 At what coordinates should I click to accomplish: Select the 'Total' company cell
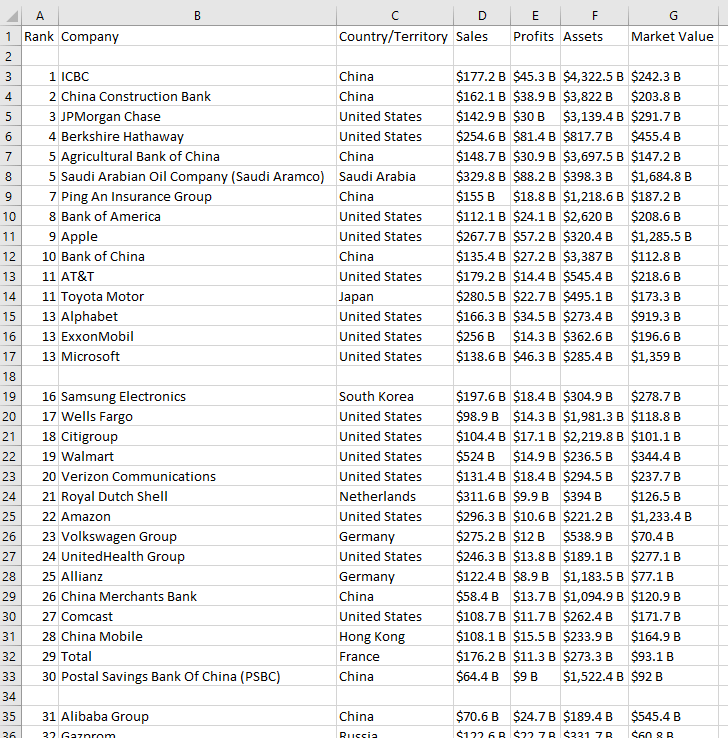pos(197,657)
